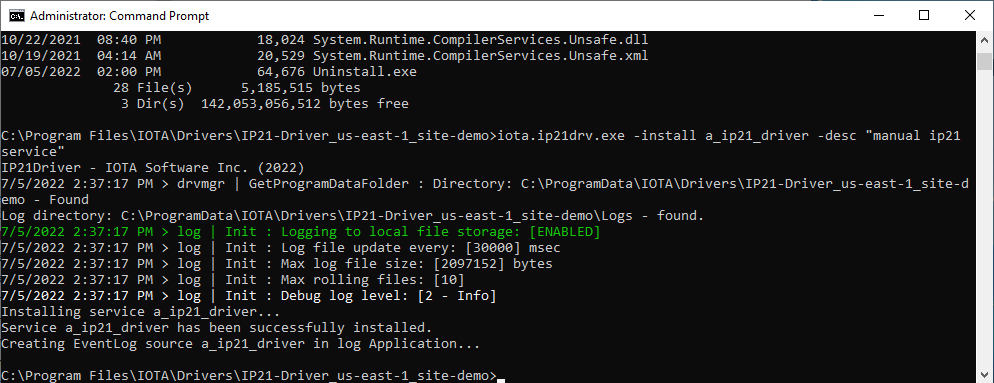
Task: Click the System.Runtime.CompilerServices.Unsafe.xml file name
Action: click(481, 56)
